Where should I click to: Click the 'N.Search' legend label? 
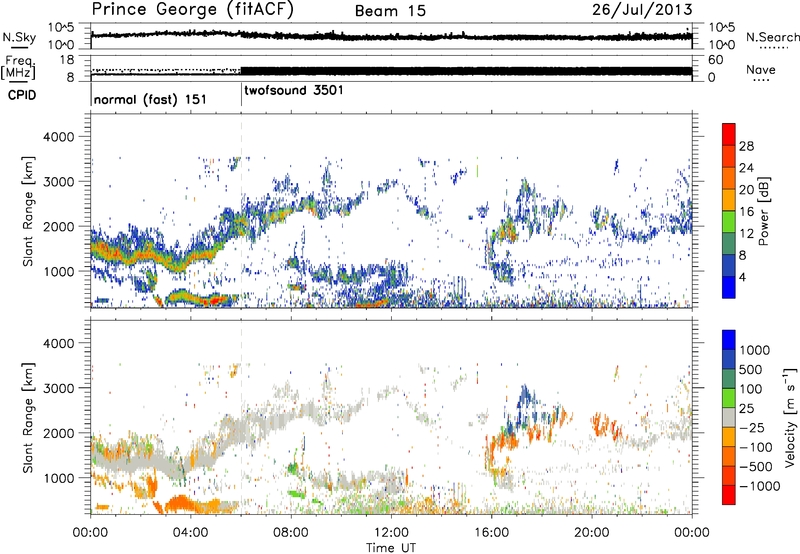[x=772, y=37]
